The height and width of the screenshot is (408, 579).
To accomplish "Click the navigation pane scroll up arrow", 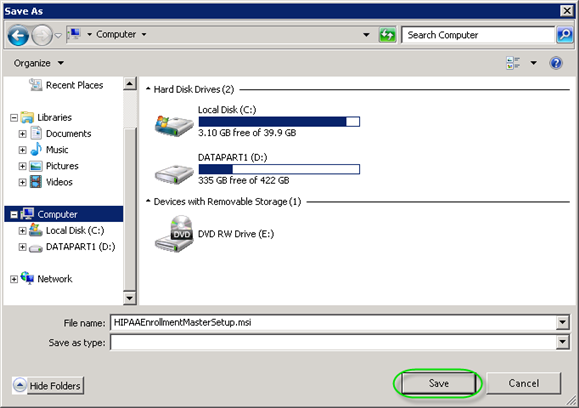I will (130, 84).
